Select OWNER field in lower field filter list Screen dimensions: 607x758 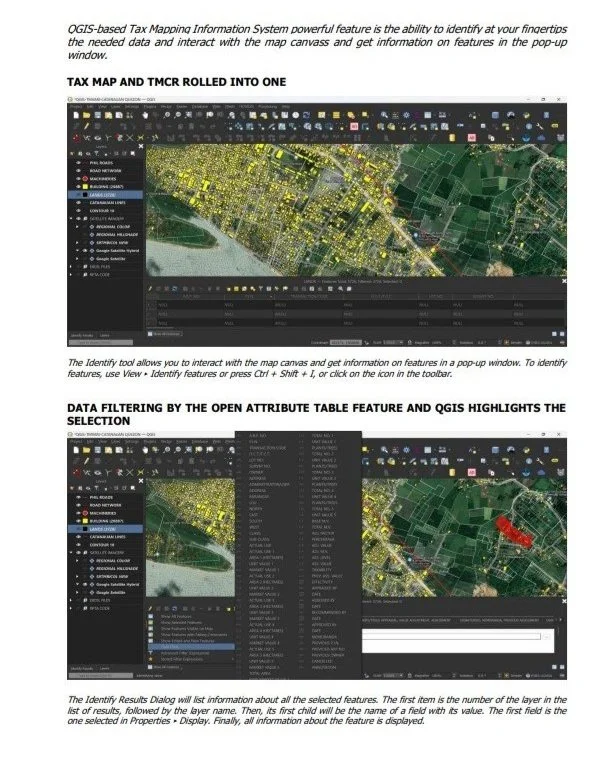[x=255, y=472]
